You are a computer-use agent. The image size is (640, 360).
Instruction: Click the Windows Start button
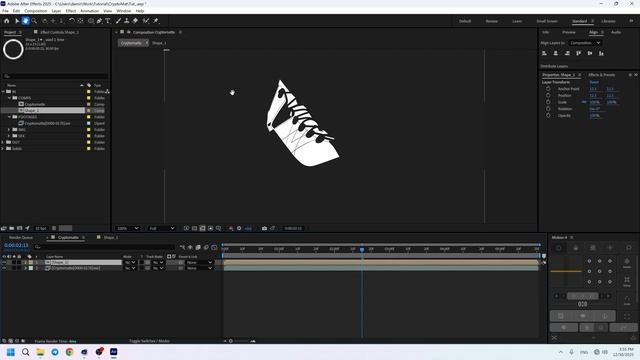(x=11, y=352)
